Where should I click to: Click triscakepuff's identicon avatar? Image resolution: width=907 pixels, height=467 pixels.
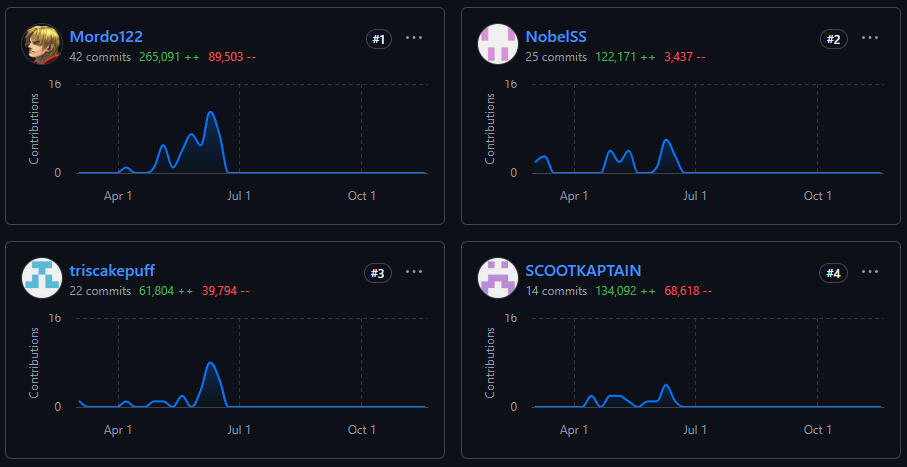42,279
